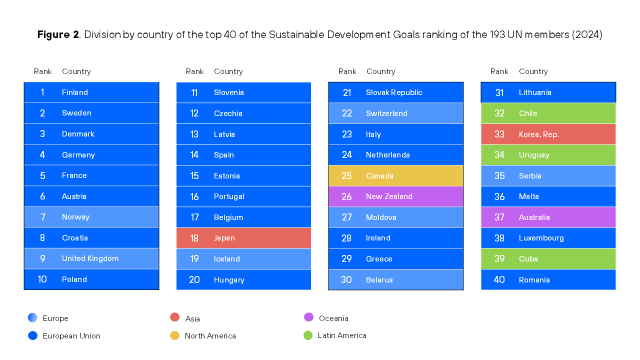Select the Australia rank 37 row

click(x=548, y=217)
